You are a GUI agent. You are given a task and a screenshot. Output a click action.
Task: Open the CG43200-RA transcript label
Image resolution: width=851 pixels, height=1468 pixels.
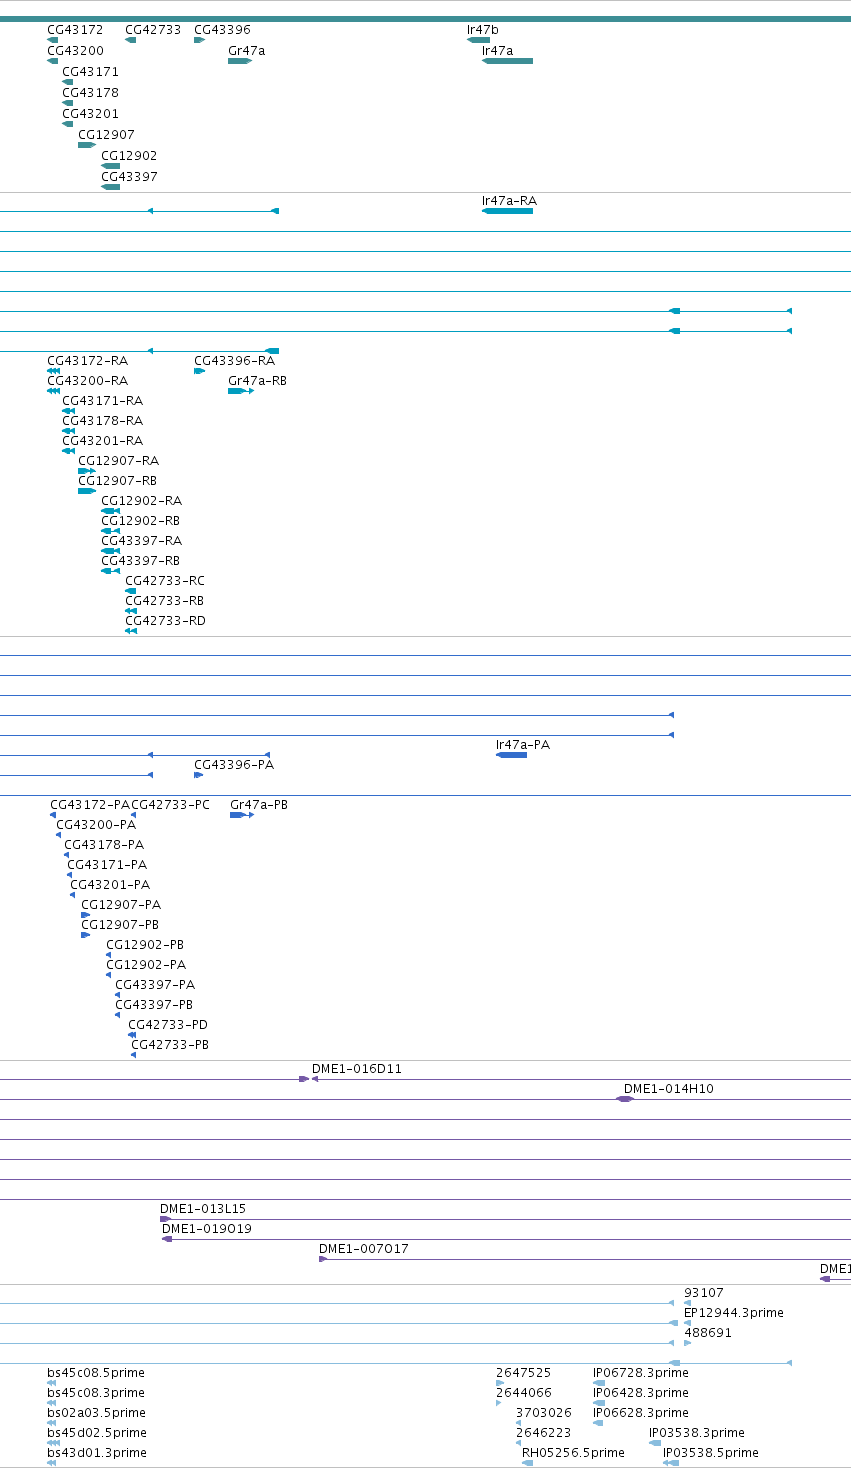(87, 381)
